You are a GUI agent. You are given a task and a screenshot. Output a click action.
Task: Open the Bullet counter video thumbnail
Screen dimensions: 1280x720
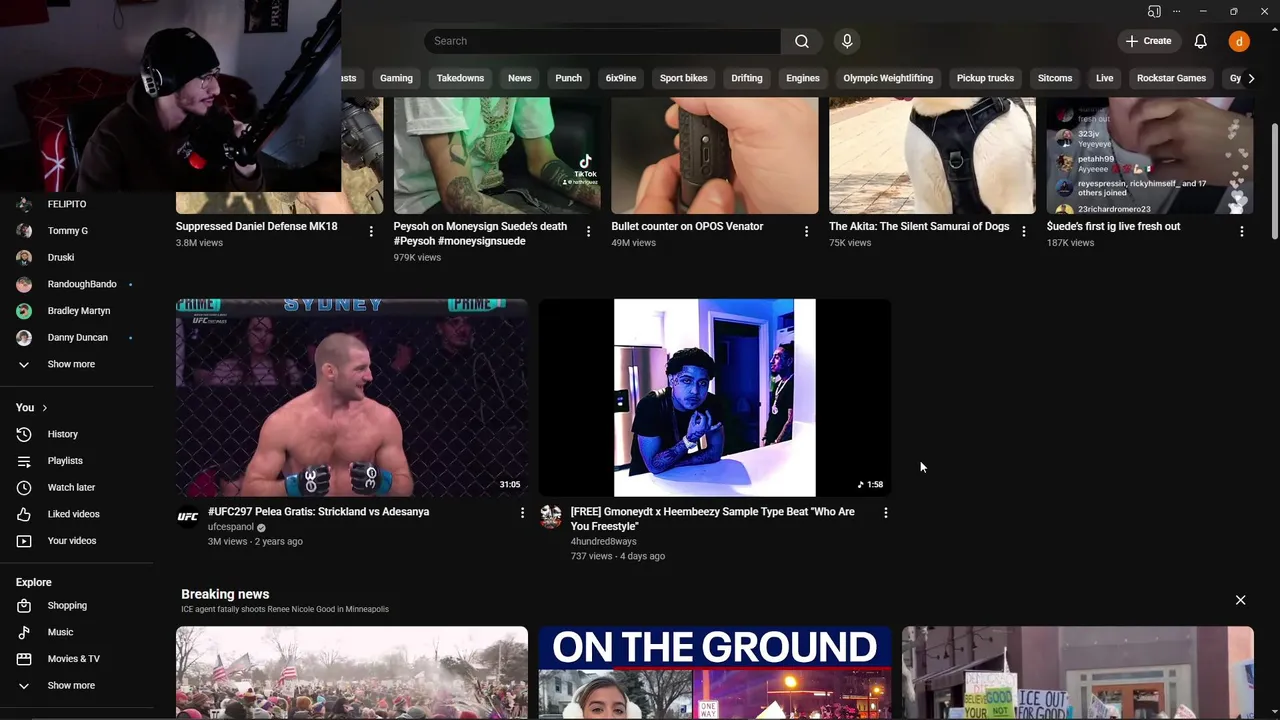point(715,155)
